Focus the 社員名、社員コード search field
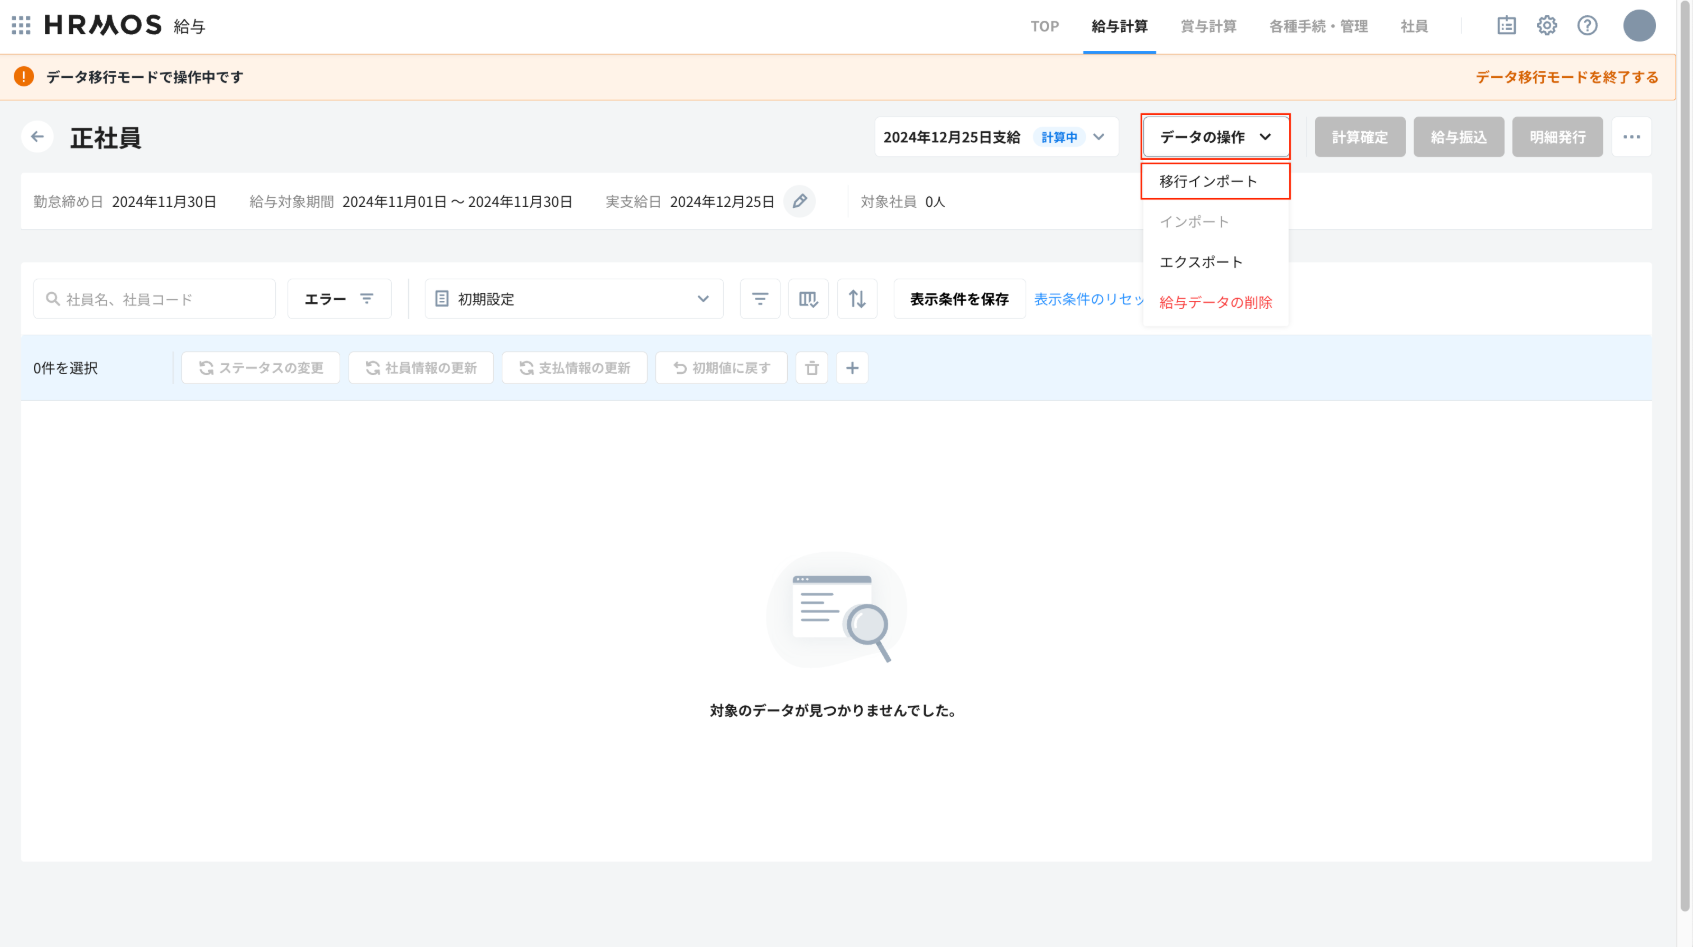This screenshot has height=947, width=1693. pyautogui.click(x=155, y=299)
